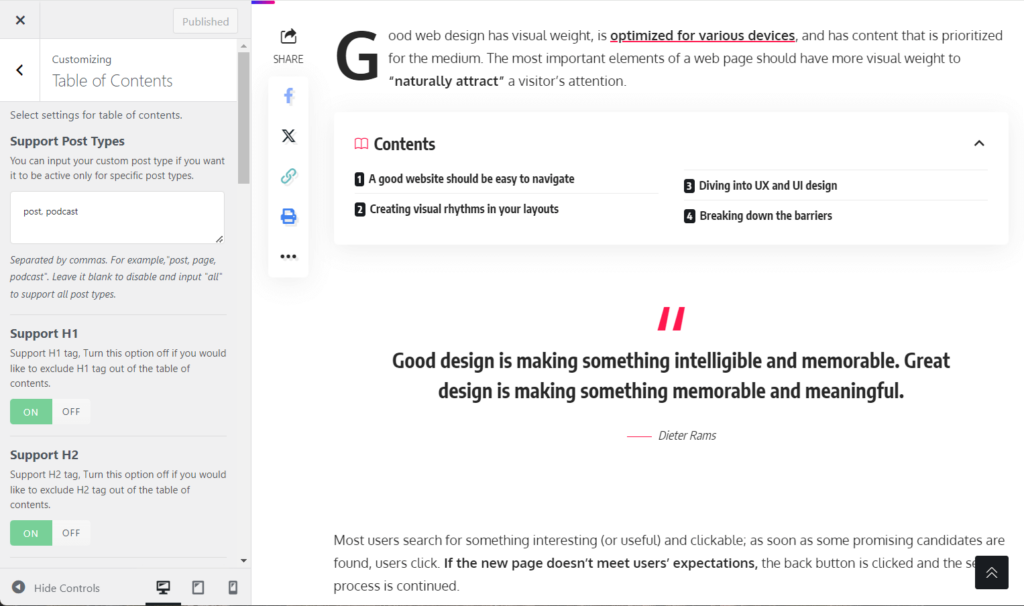Click the scroll up arrow in sidebar
1024x606 pixels.
click(244, 46)
